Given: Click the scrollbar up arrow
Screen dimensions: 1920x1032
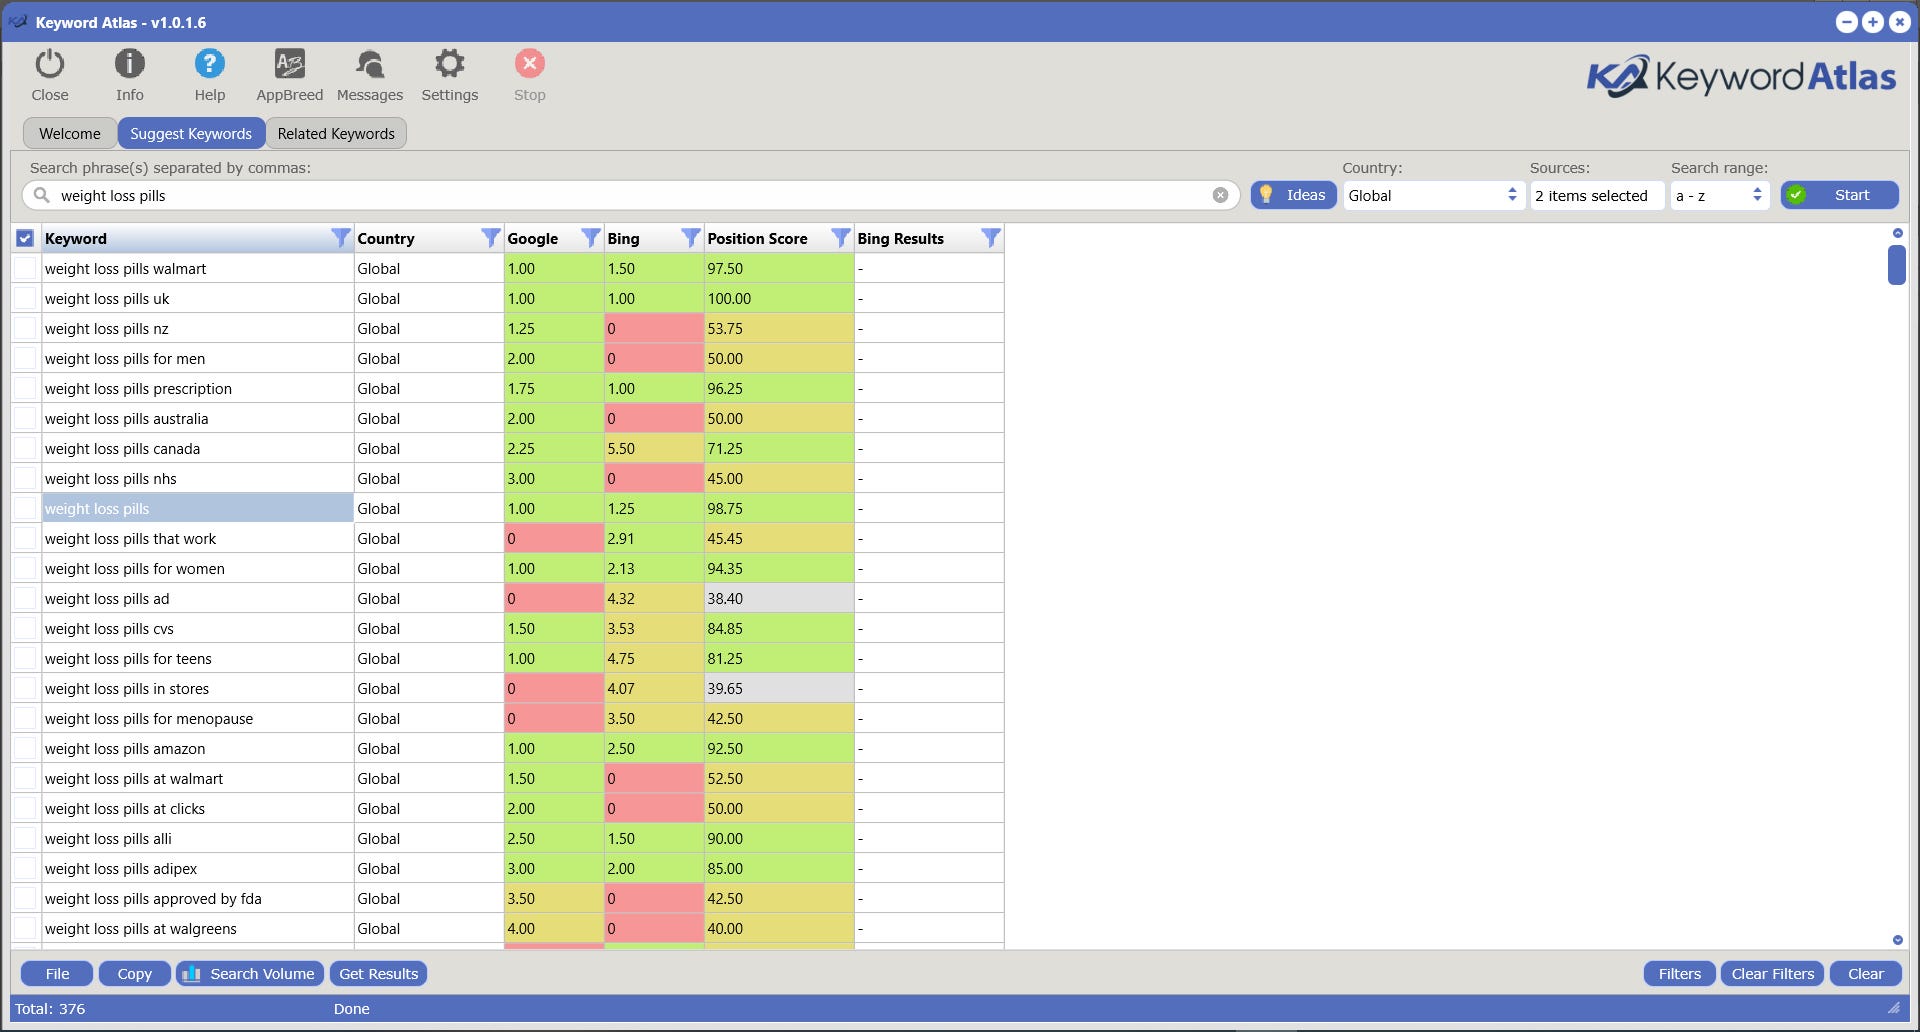Looking at the screenshot, I should click(1897, 233).
